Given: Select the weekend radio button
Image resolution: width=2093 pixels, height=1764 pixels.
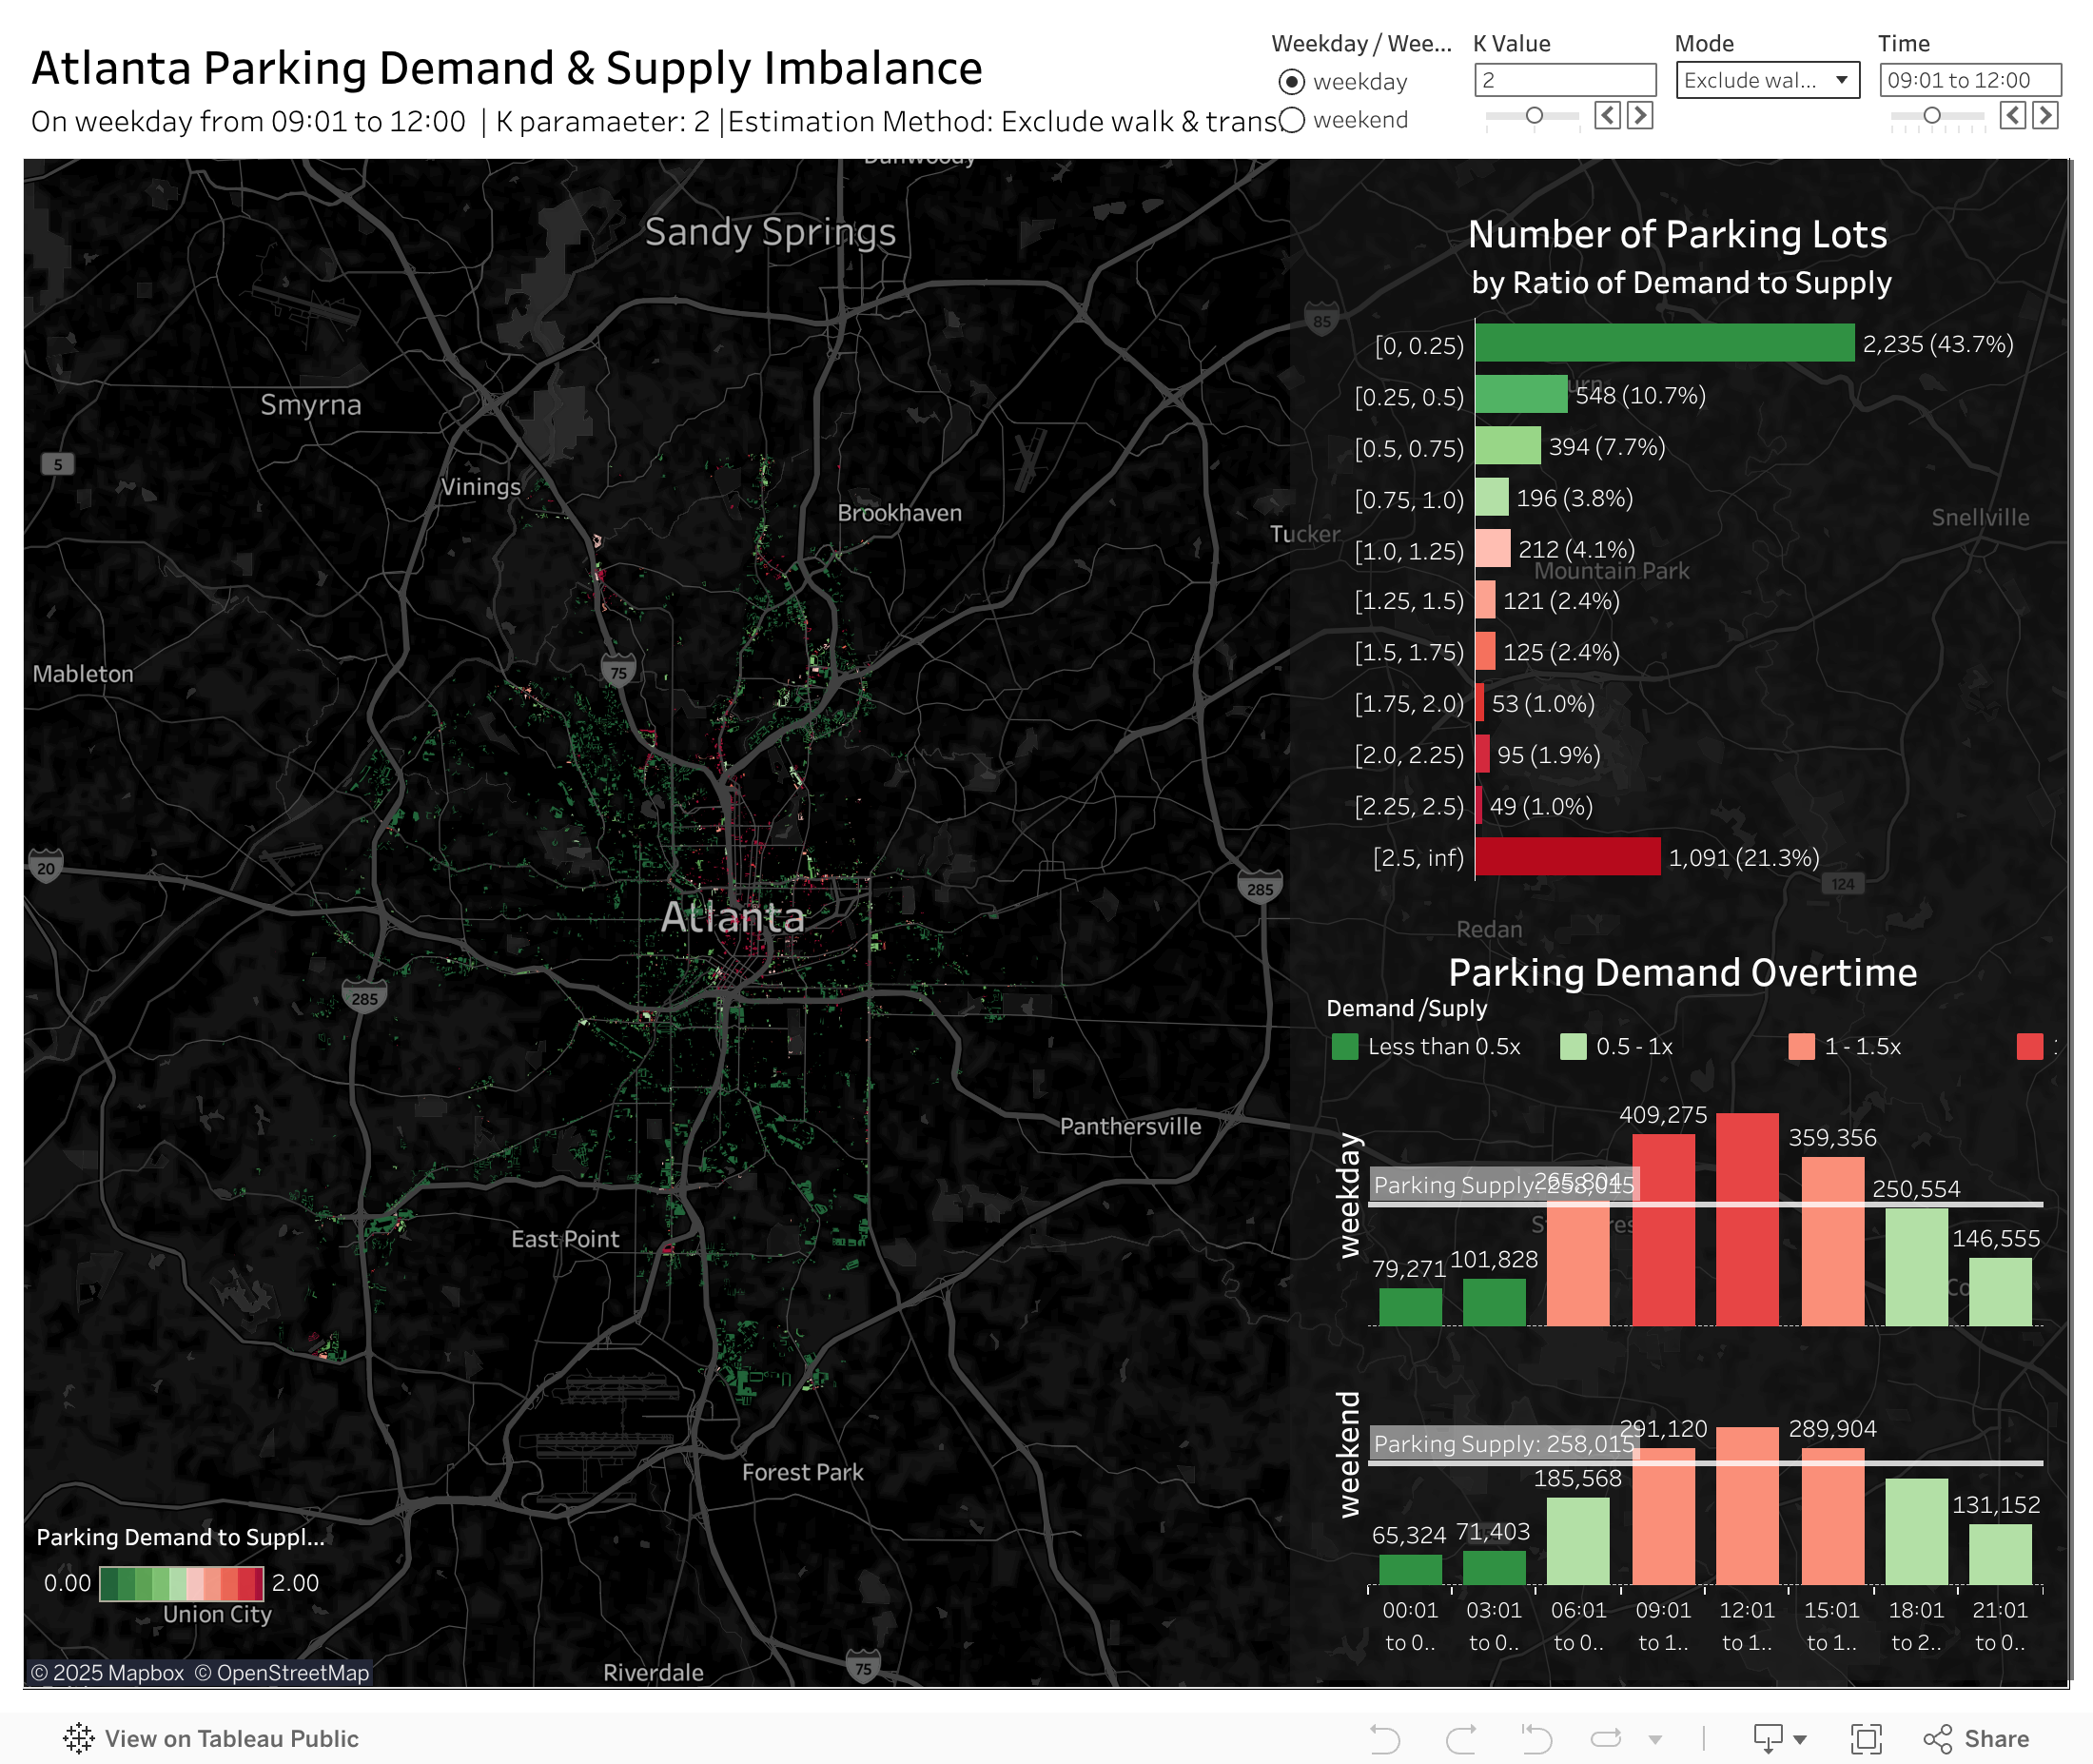Looking at the screenshot, I should (1292, 120).
